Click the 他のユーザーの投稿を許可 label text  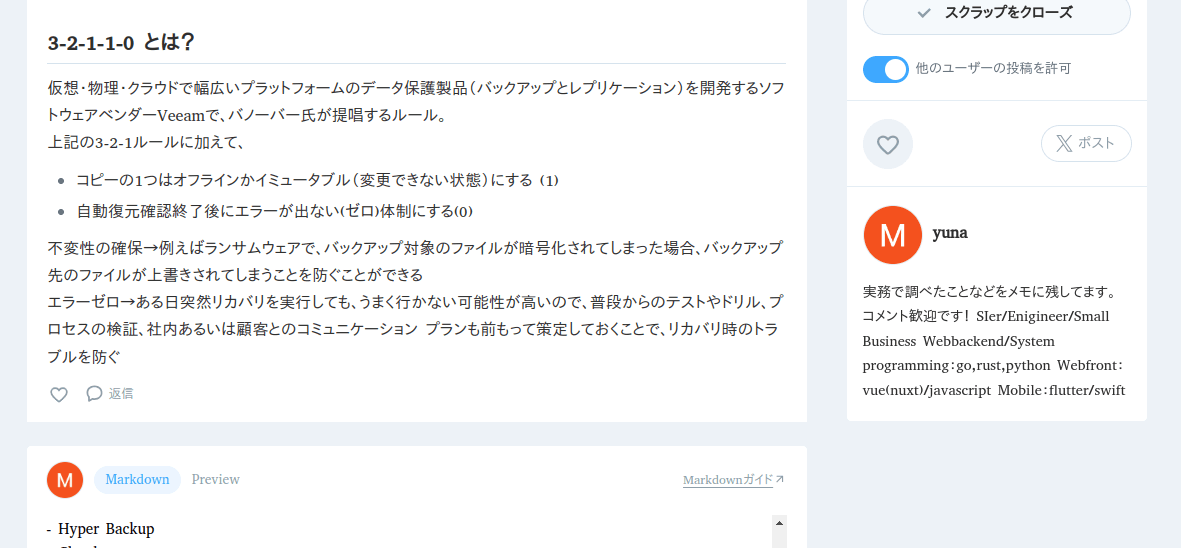pyautogui.click(x=993, y=68)
